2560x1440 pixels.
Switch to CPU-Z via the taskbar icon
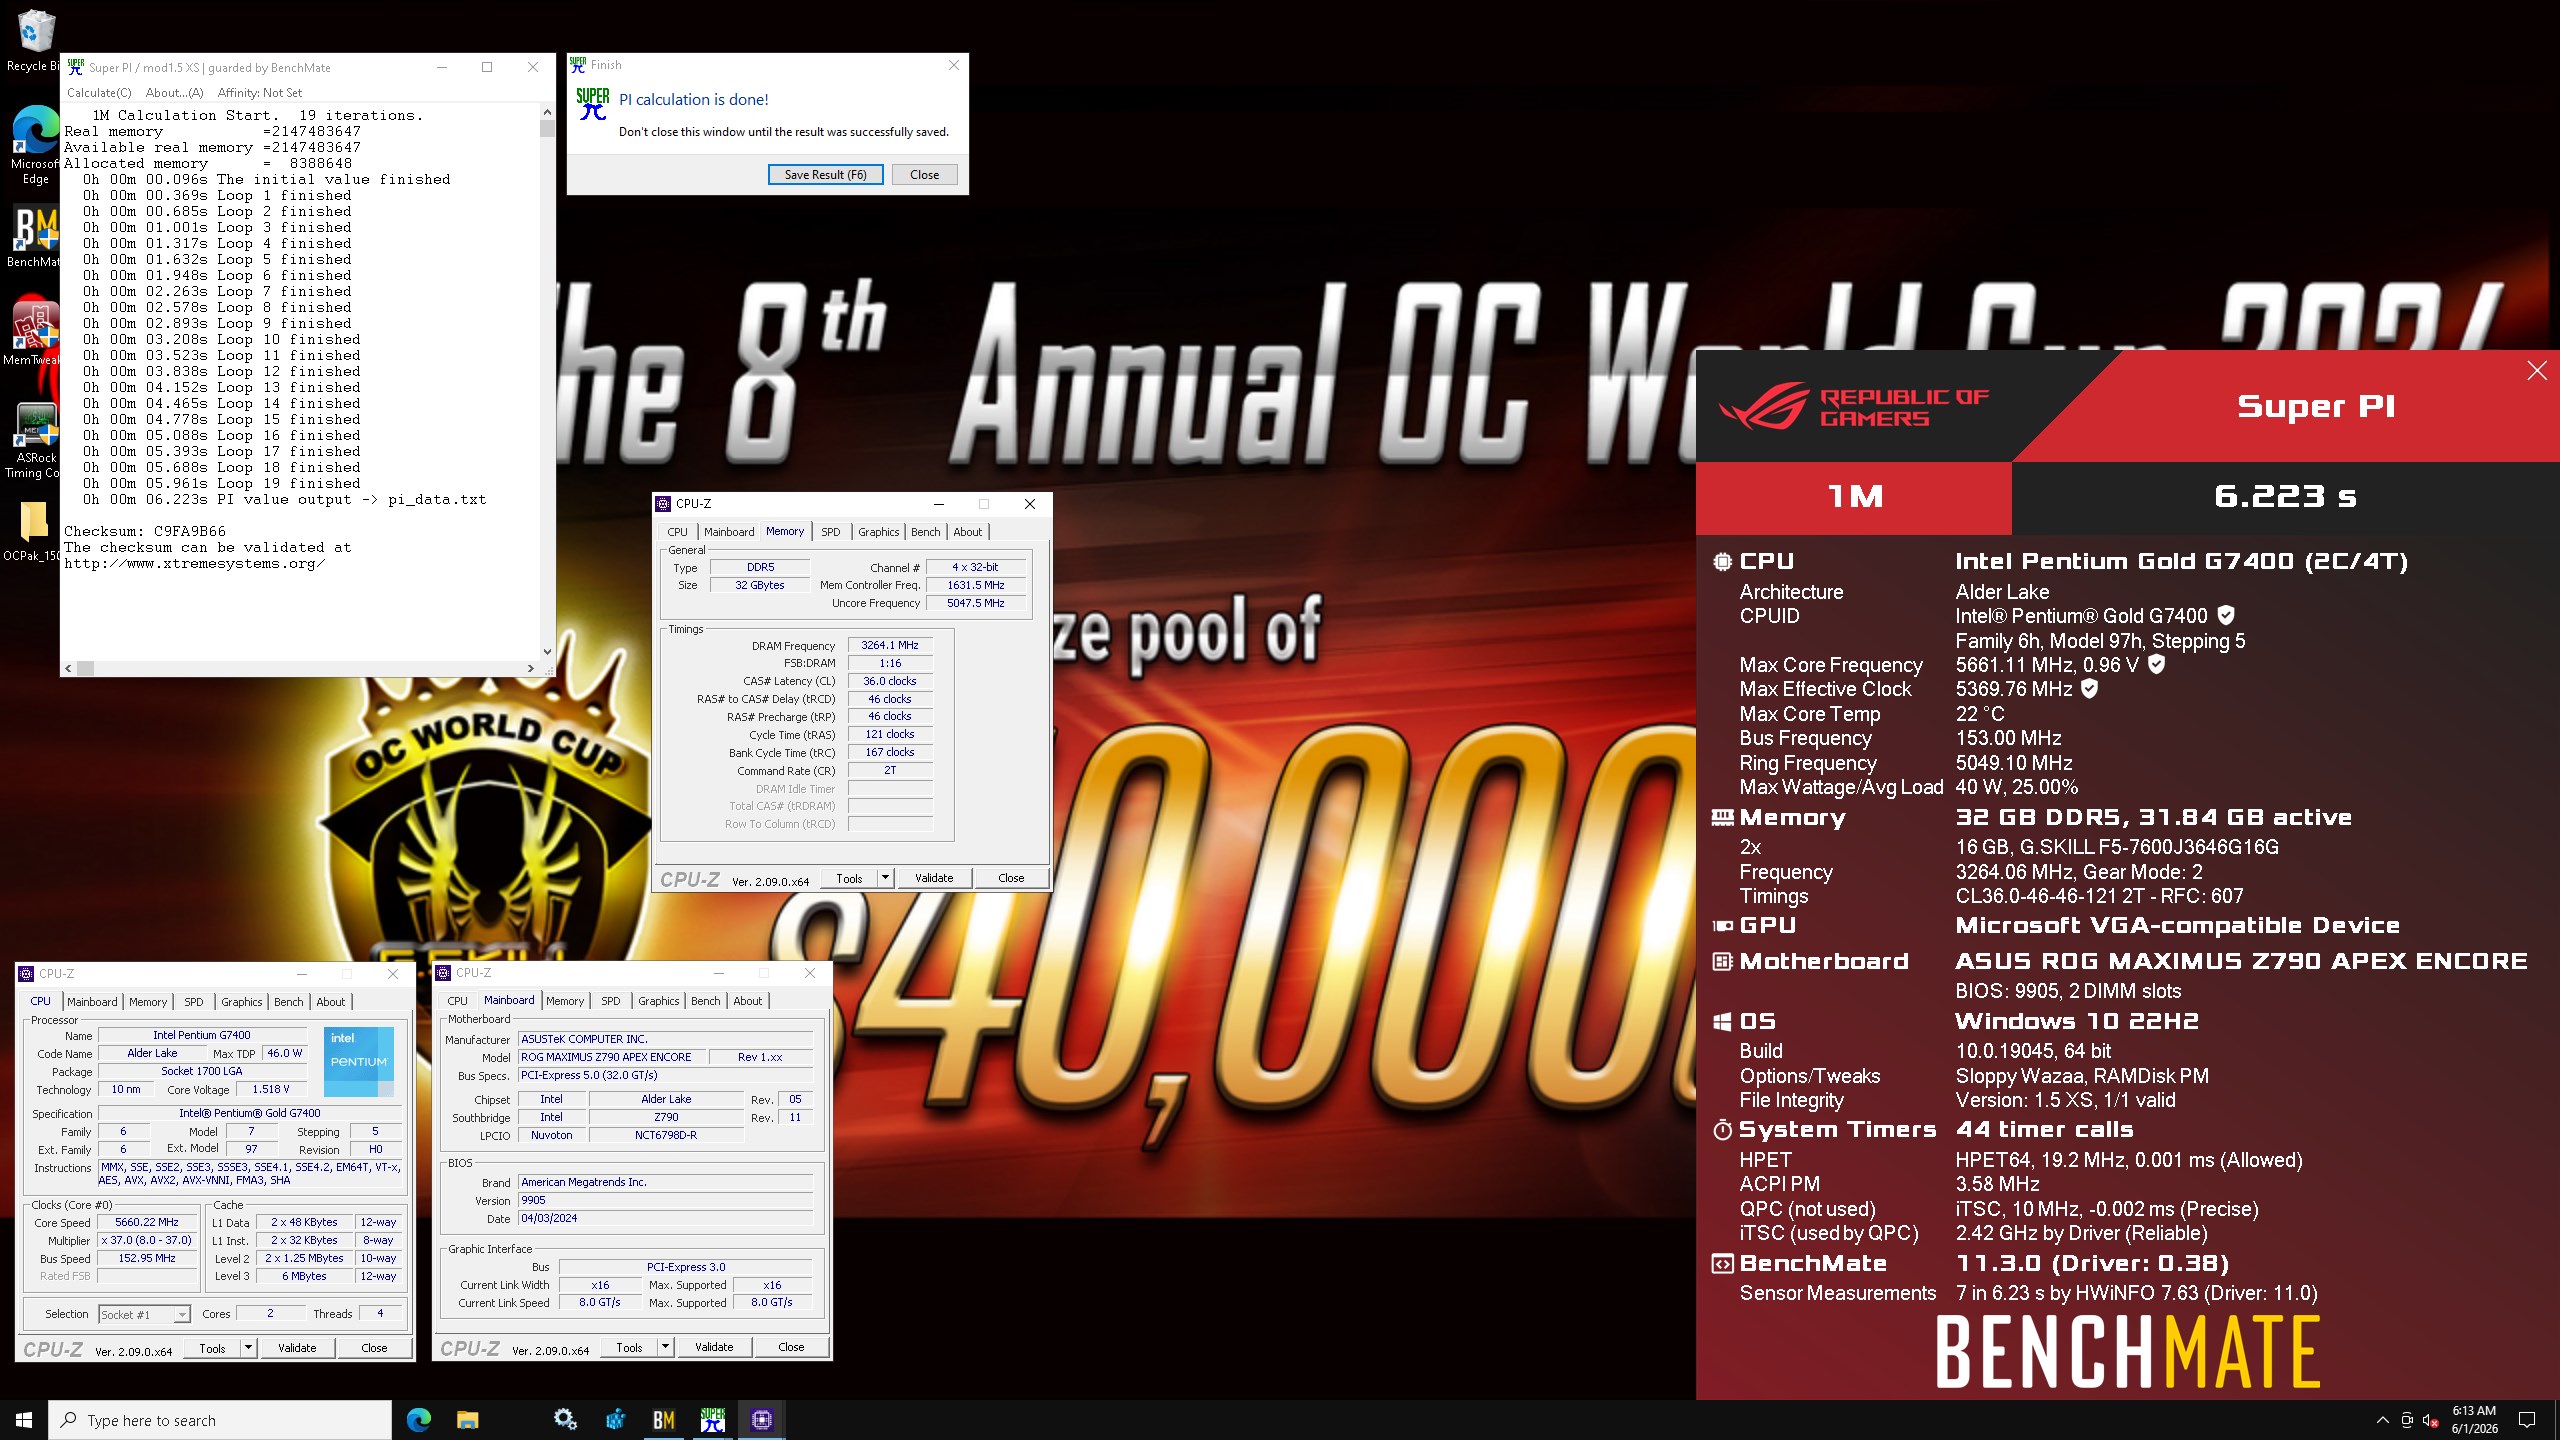[762, 1420]
